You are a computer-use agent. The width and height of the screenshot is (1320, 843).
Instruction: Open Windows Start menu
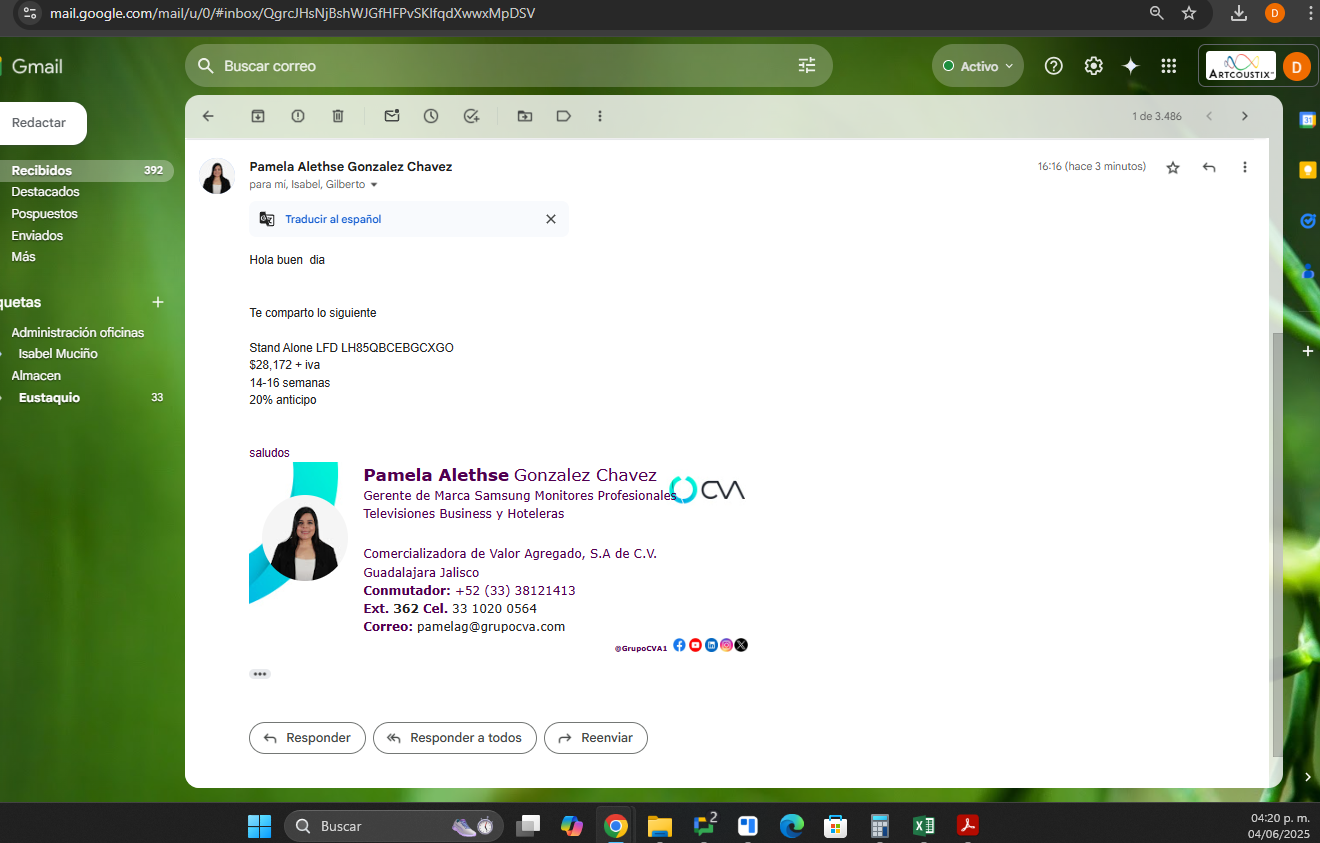coord(260,826)
